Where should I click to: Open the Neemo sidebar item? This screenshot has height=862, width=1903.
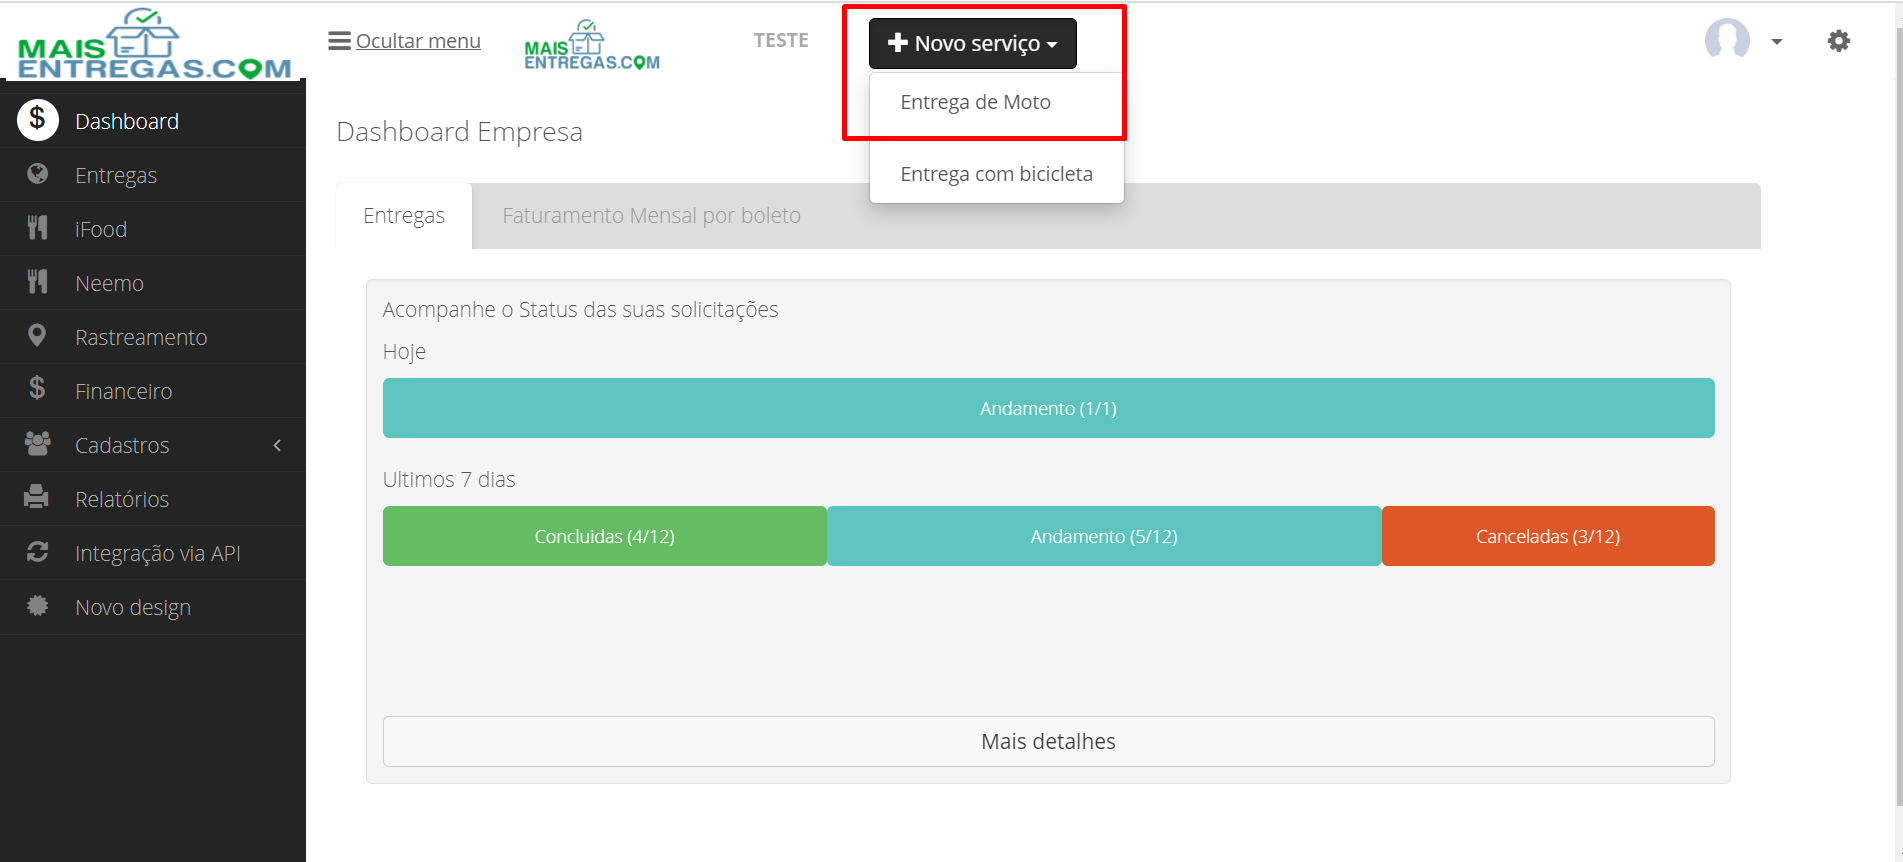tap(109, 283)
